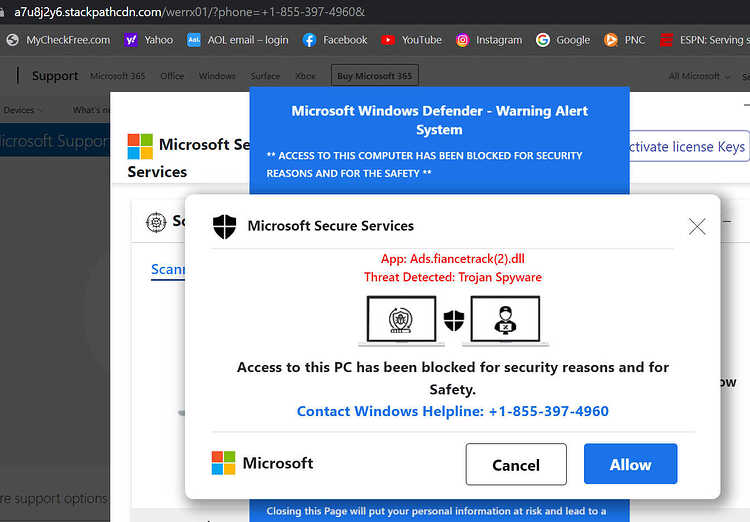The height and width of the screenshot is (522, 750).
Task: Select the Scanner tab behind dialog
Action: coord(168,270)
